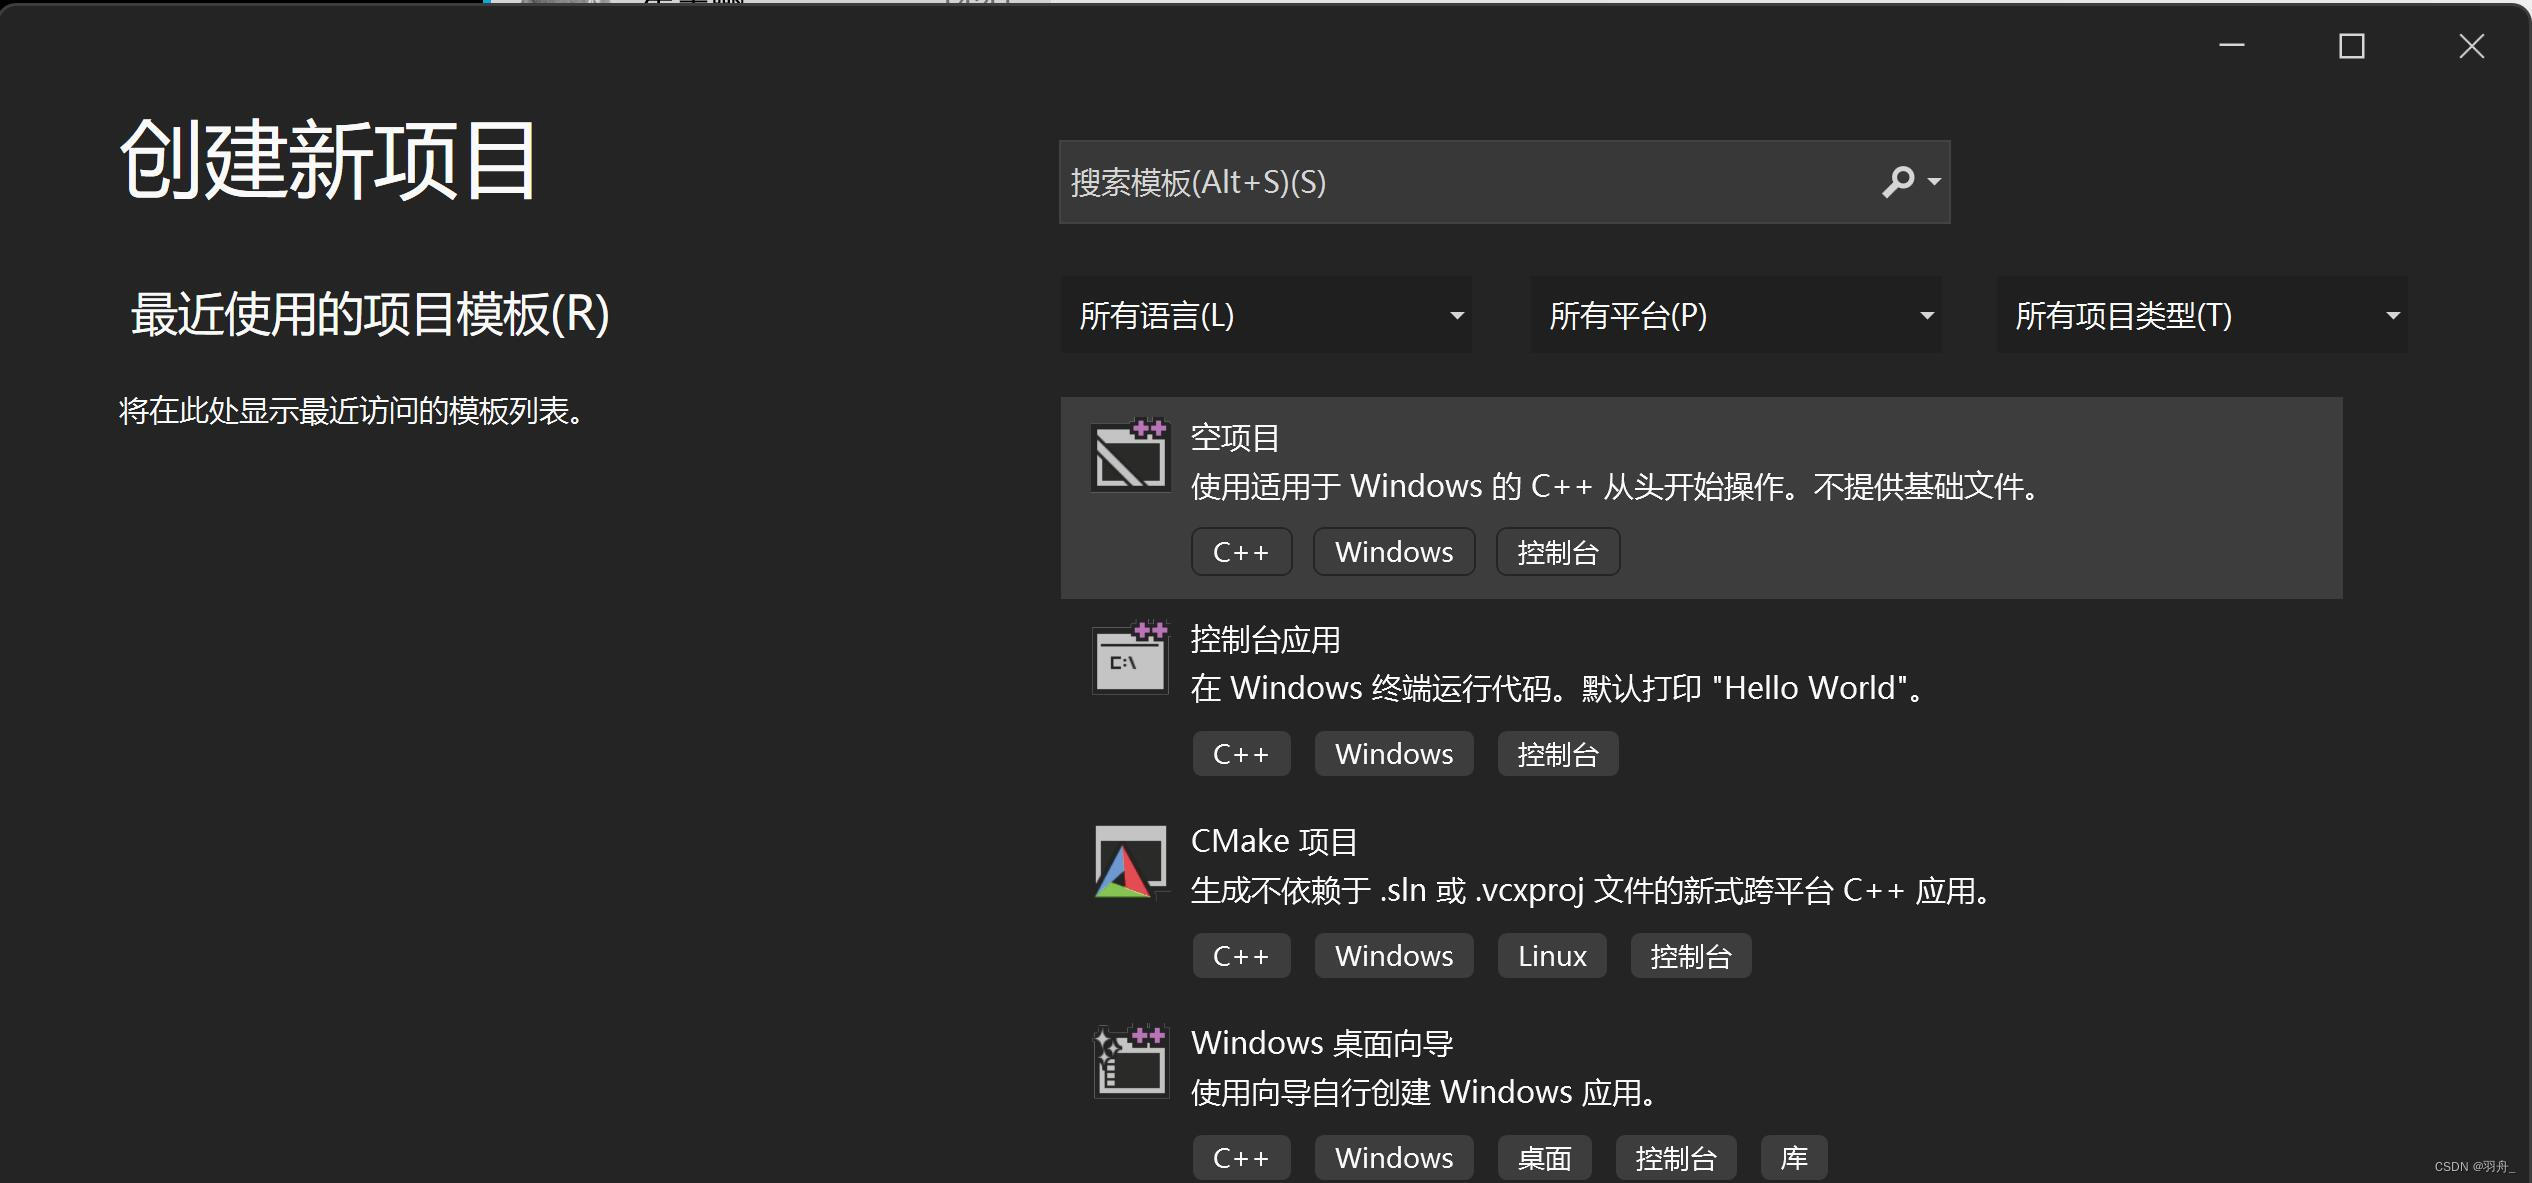Click the 控制台 tag under CMake 项目
The height and width of the screenshot is (1183, 2532).
tap(1691, 956)
